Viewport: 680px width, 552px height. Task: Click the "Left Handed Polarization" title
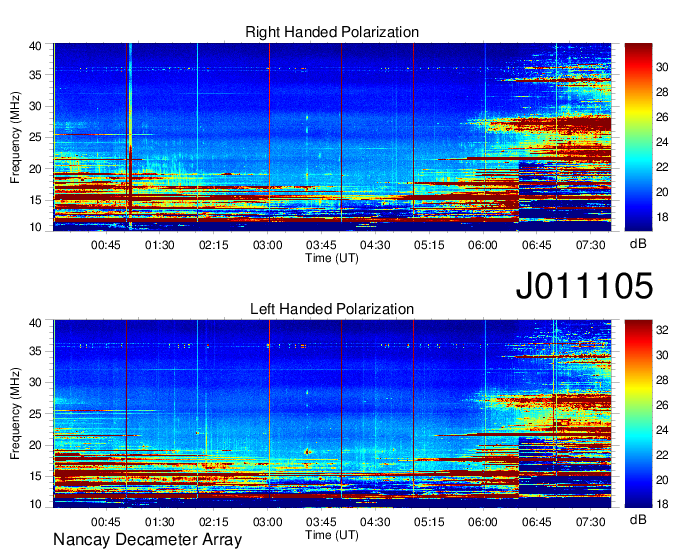pos(332,309)
